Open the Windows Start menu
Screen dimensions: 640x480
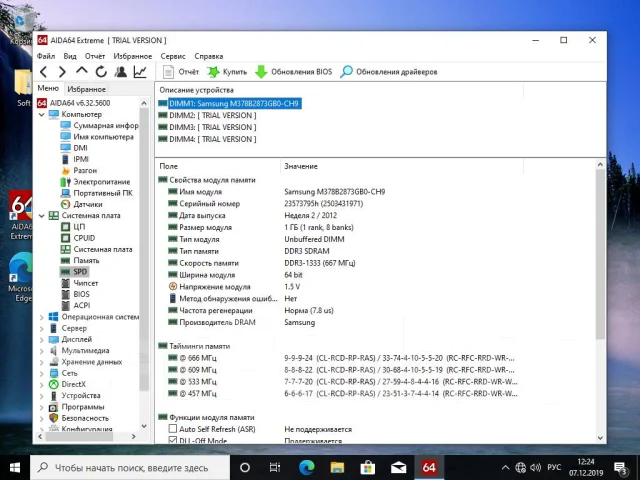[15, 467]
